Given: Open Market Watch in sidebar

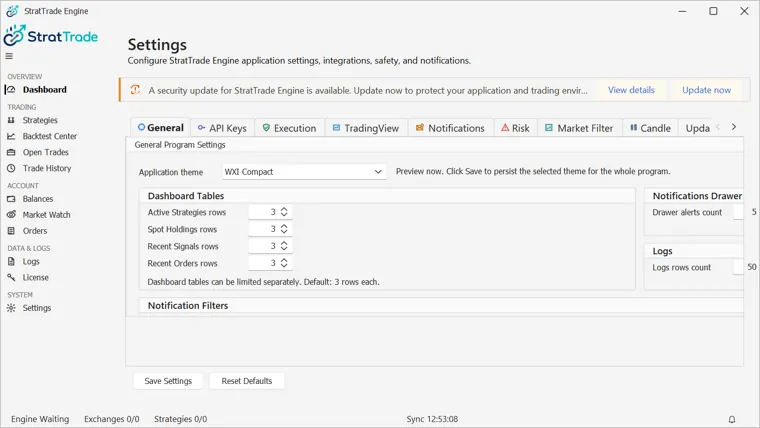Looking at the screenshot, I should [x=46, y=215].
